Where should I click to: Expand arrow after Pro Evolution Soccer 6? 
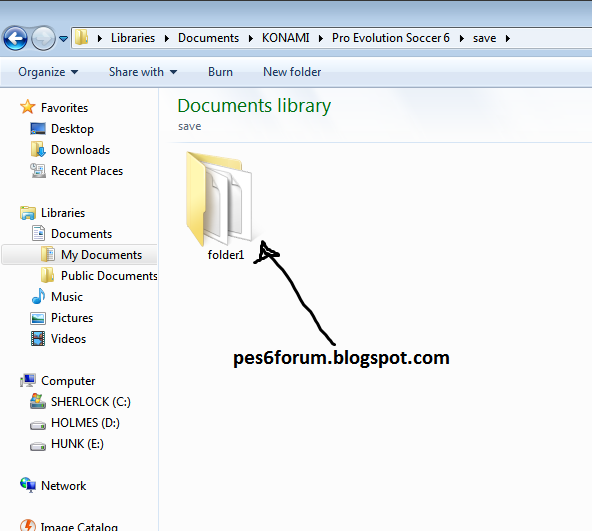click(461, 38)
